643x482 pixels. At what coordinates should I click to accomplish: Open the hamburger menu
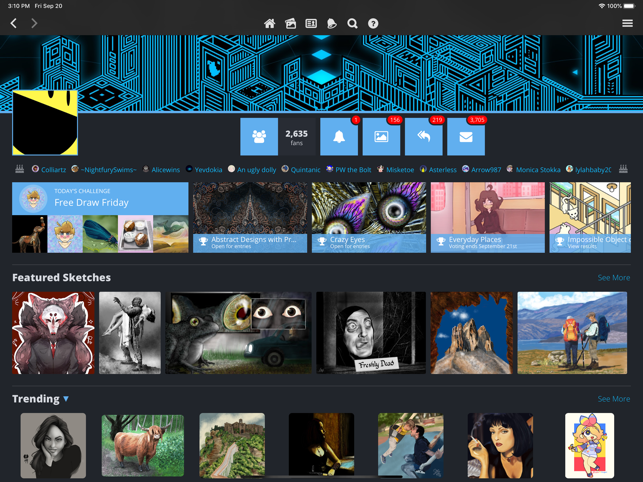(627, 23)
